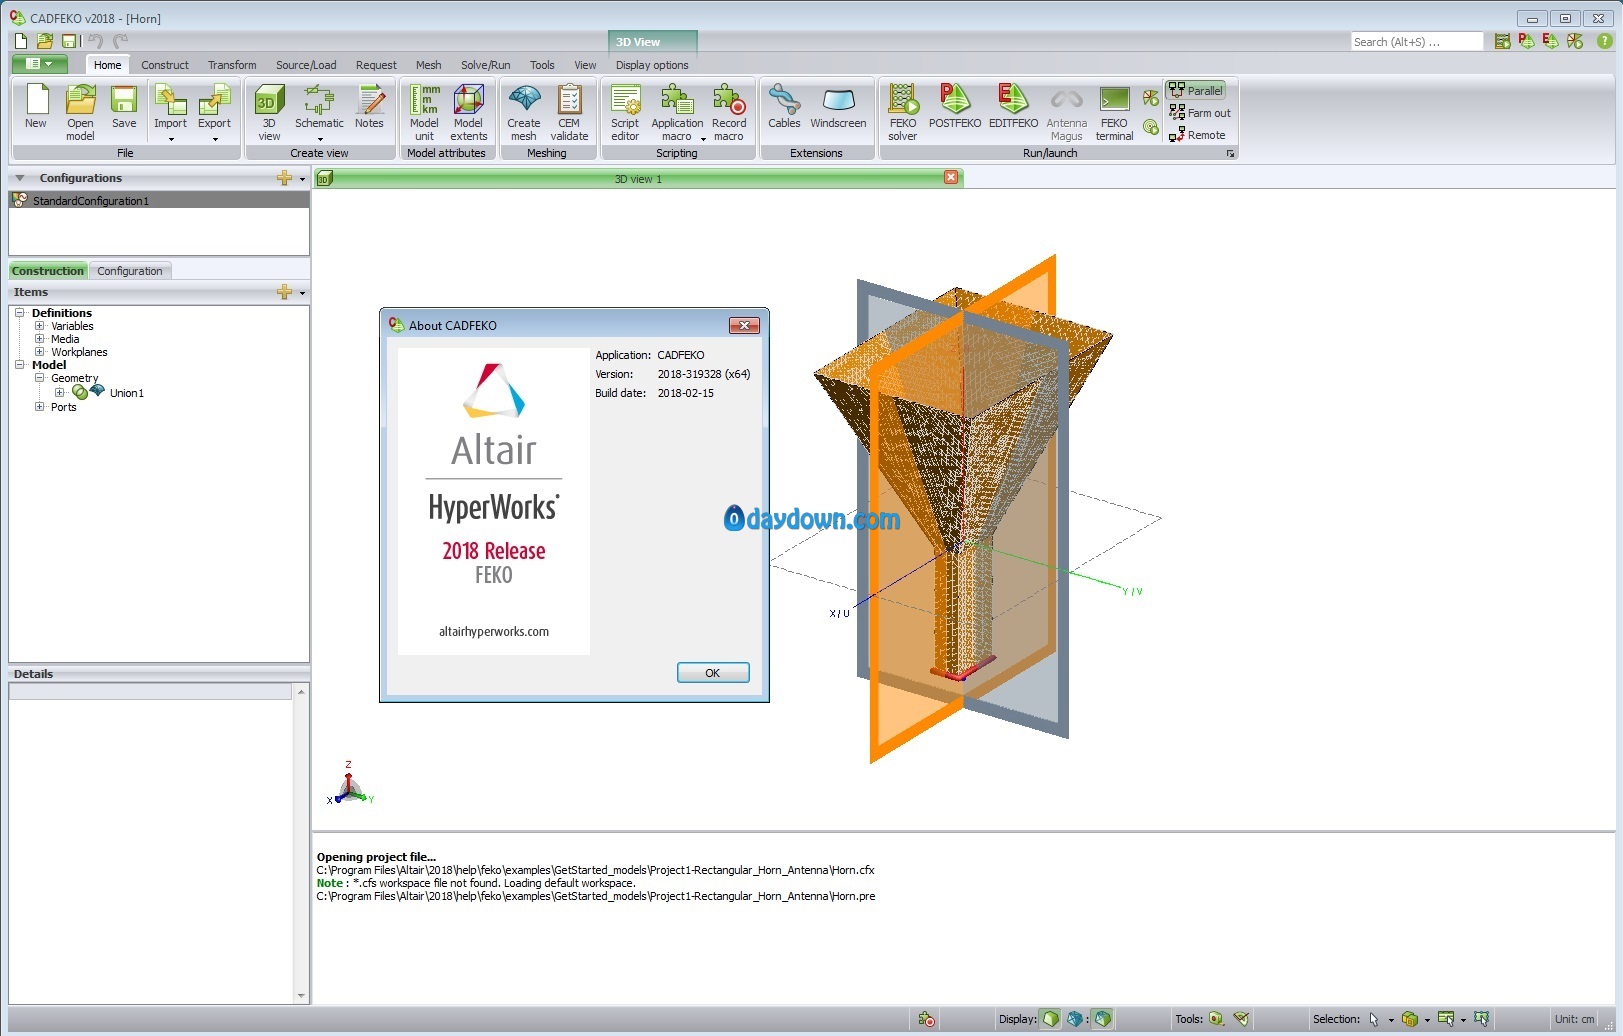
Task: Open the Solve/Run ribbon tab
Action: (485, 65)
